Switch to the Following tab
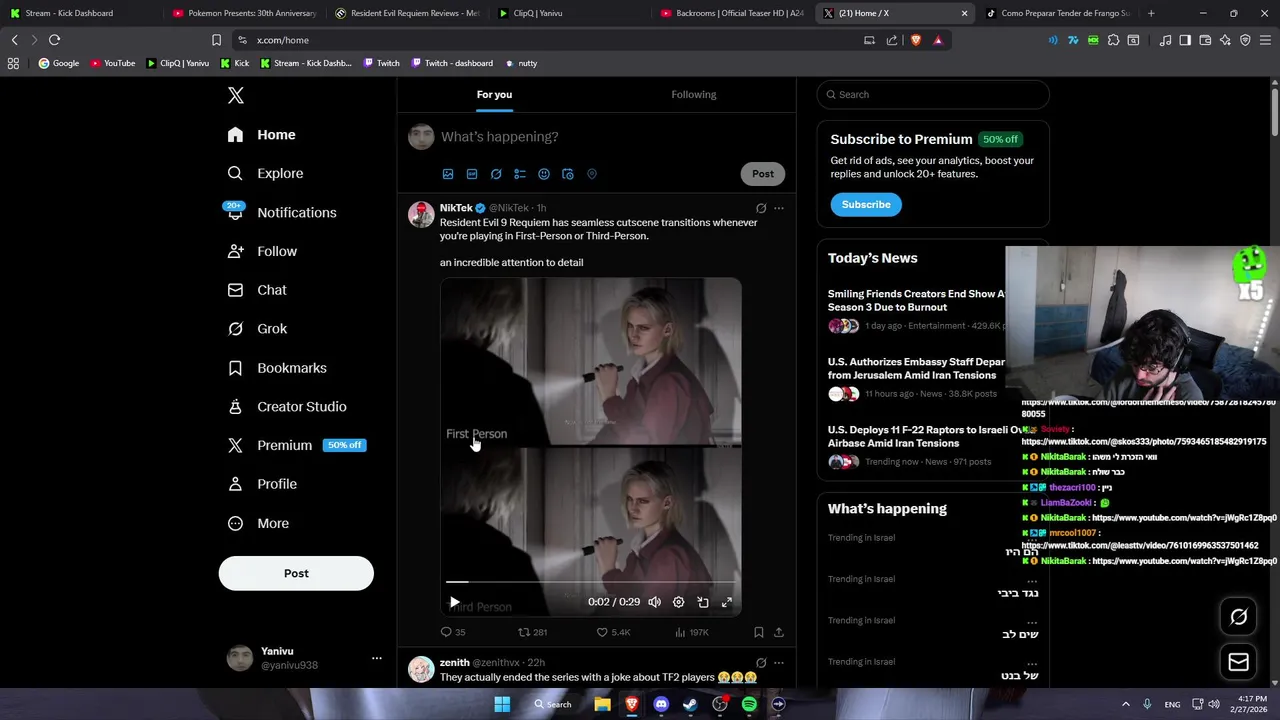Screen dimensions: 1280x720 coord(693,94)
